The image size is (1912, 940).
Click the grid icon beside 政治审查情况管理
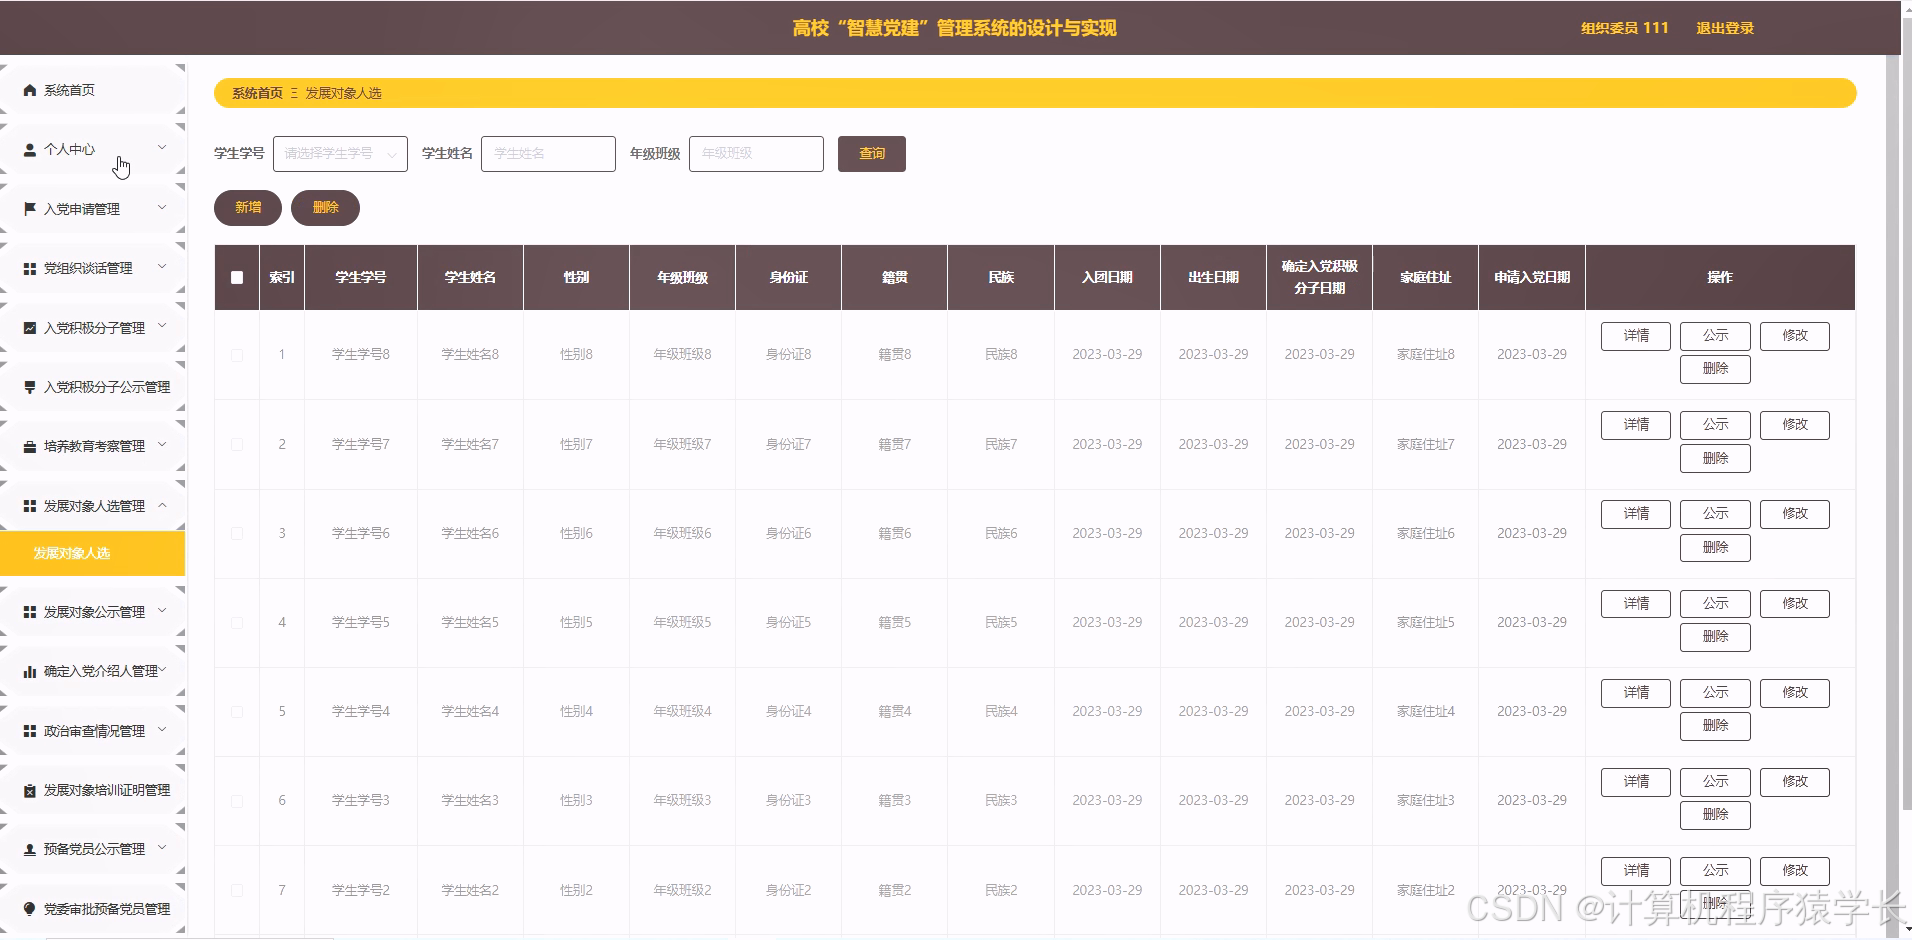30,731
